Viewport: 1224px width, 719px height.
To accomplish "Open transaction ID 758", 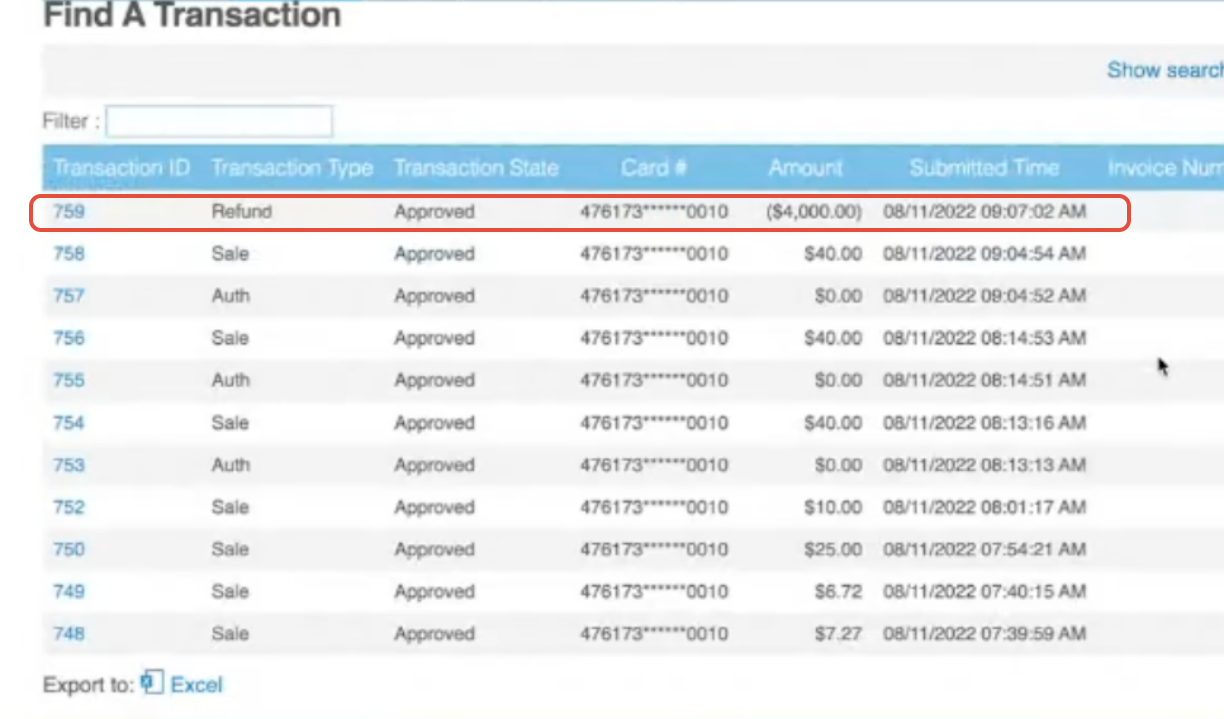I will tap(69, 254).
